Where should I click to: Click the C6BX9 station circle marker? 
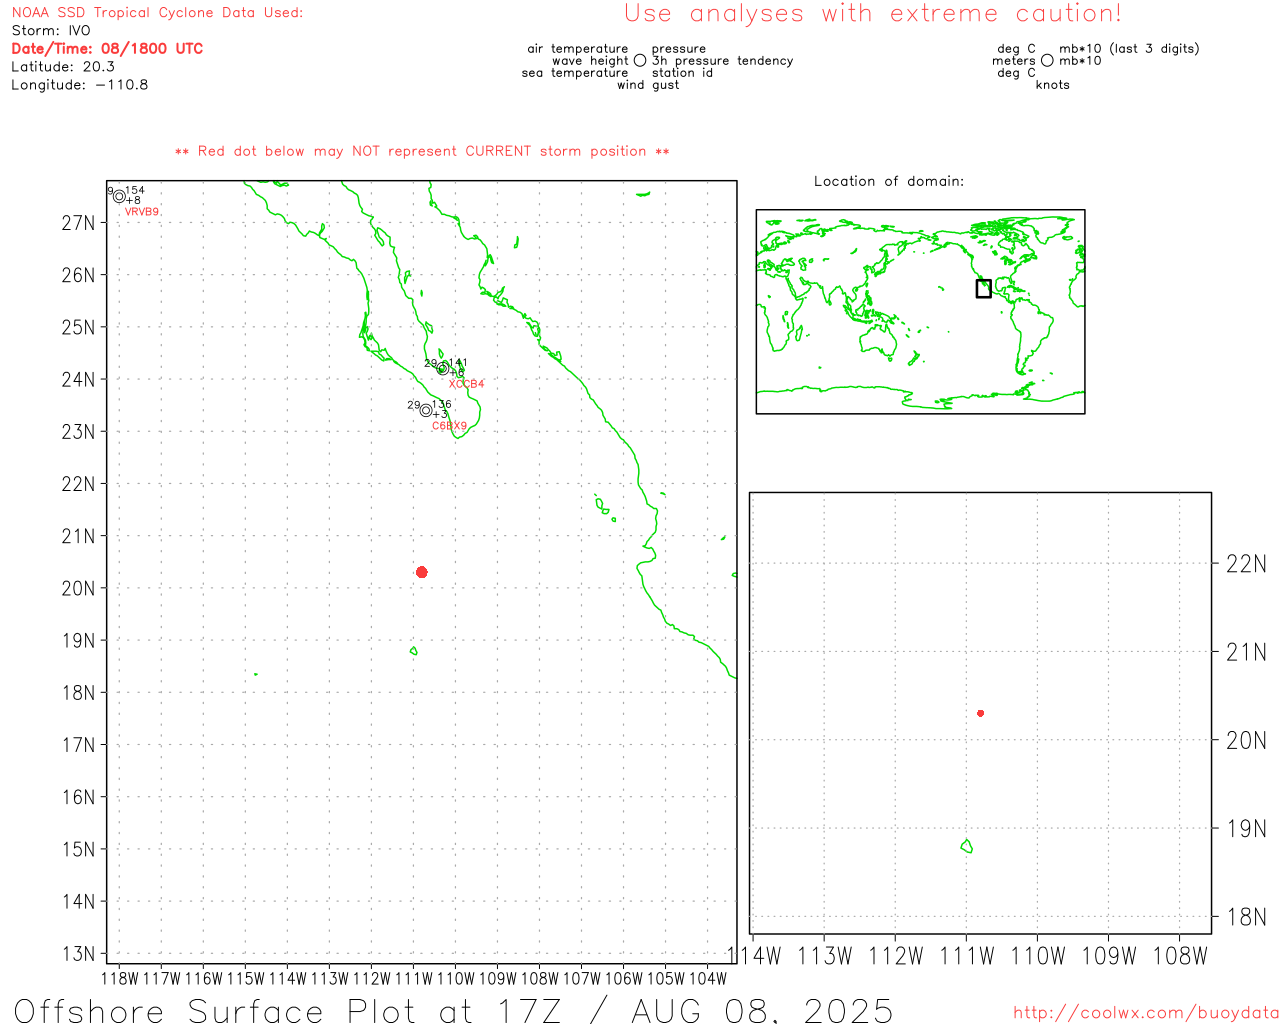click(426, 410)
